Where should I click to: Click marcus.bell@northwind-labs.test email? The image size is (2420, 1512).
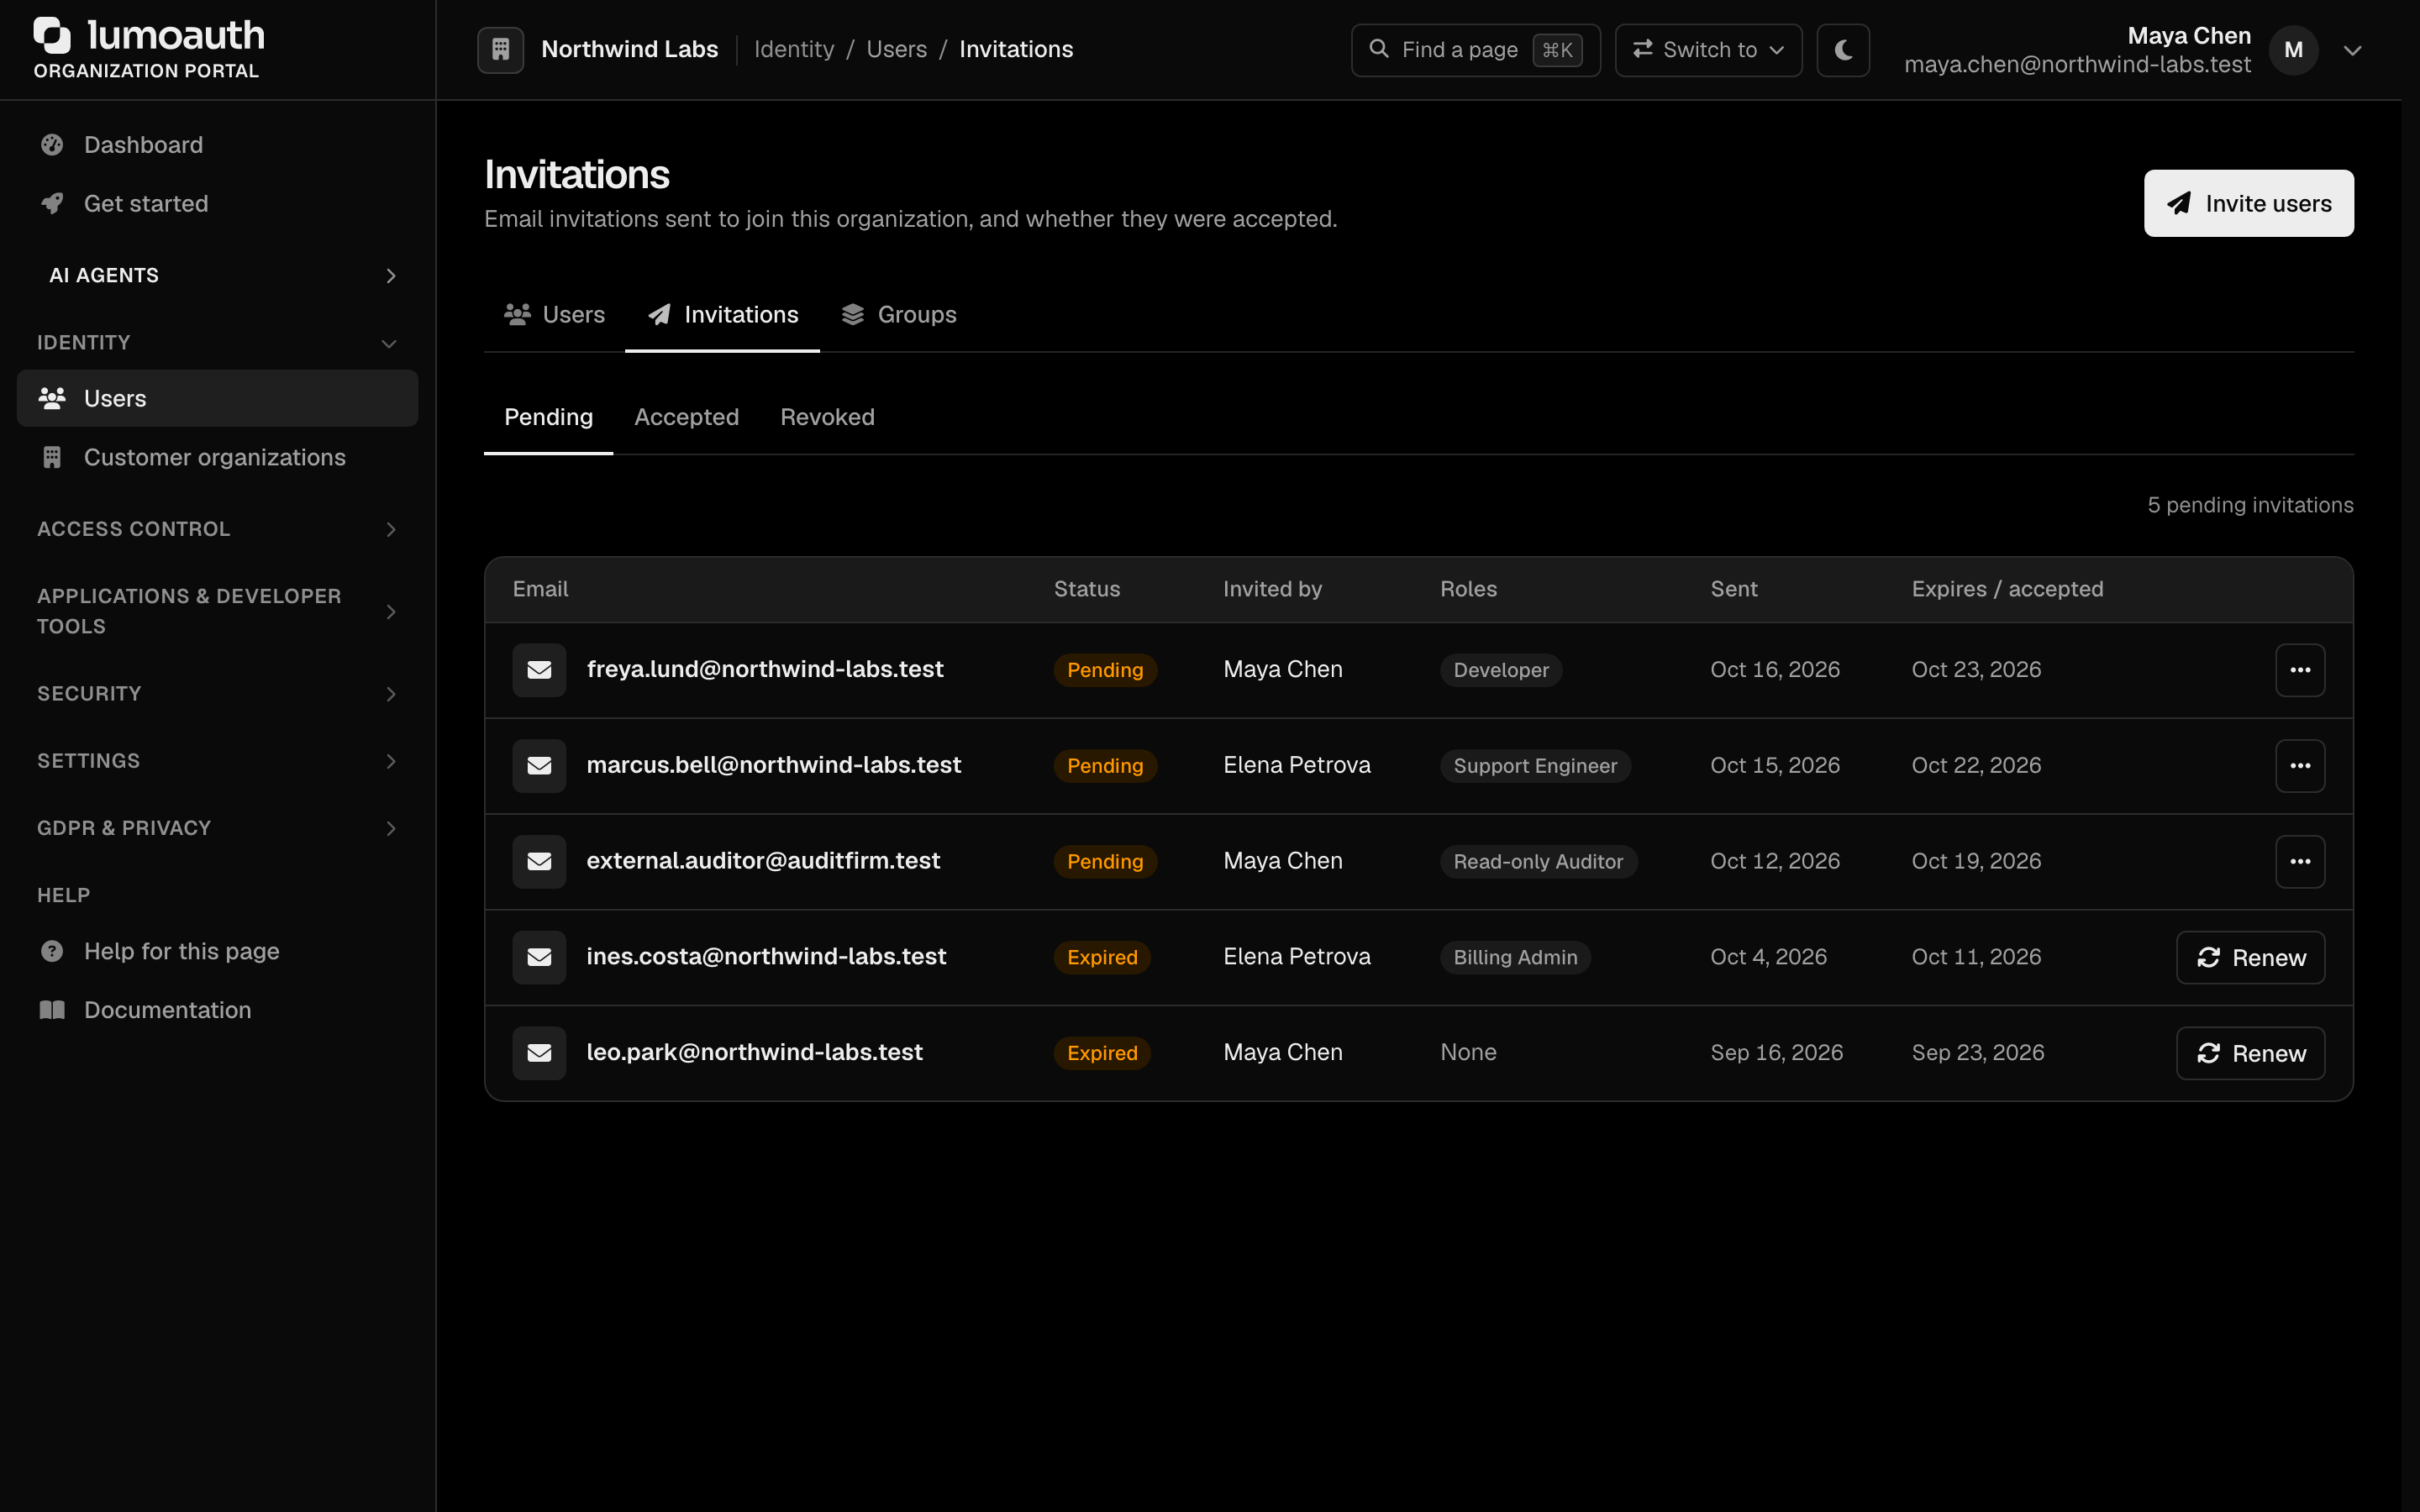(x=774, y=765)
